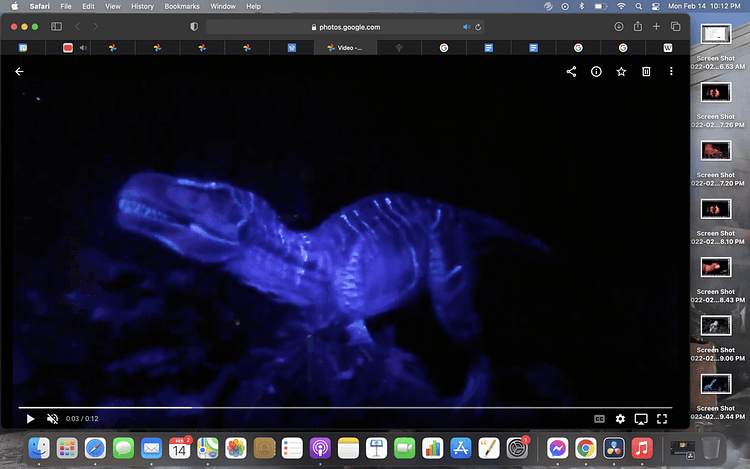This screenshot has height=469, width=750.
Task: Select the Screen Shot 7.26 PM desktop file
Action: (x=716, y=105)
